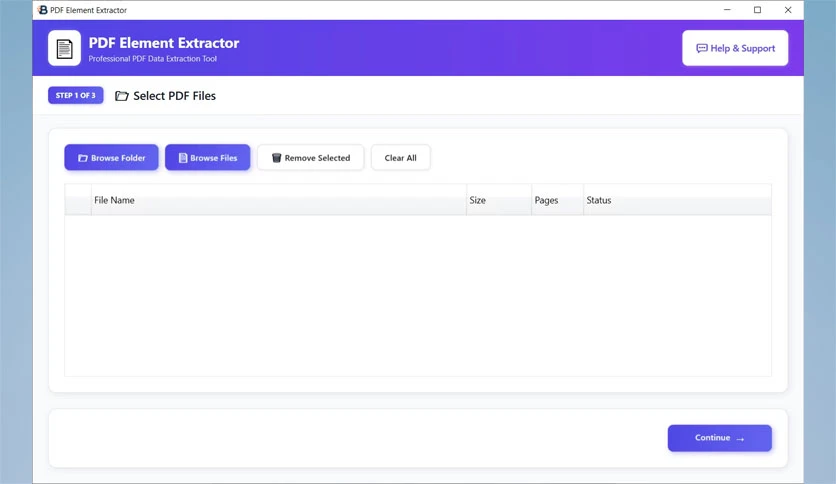Click the PDF Element Extractor header title
The image size is (836, 484).
(x=164, y=43)
